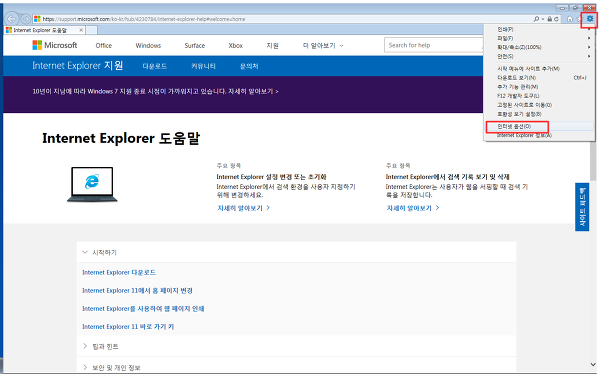Image resolution: width=600 pixels, height=377 pixels.
Task: Open Internet Explorer를 사용하여 웹 페이지 인쇄 link
Action: (143, 308)
